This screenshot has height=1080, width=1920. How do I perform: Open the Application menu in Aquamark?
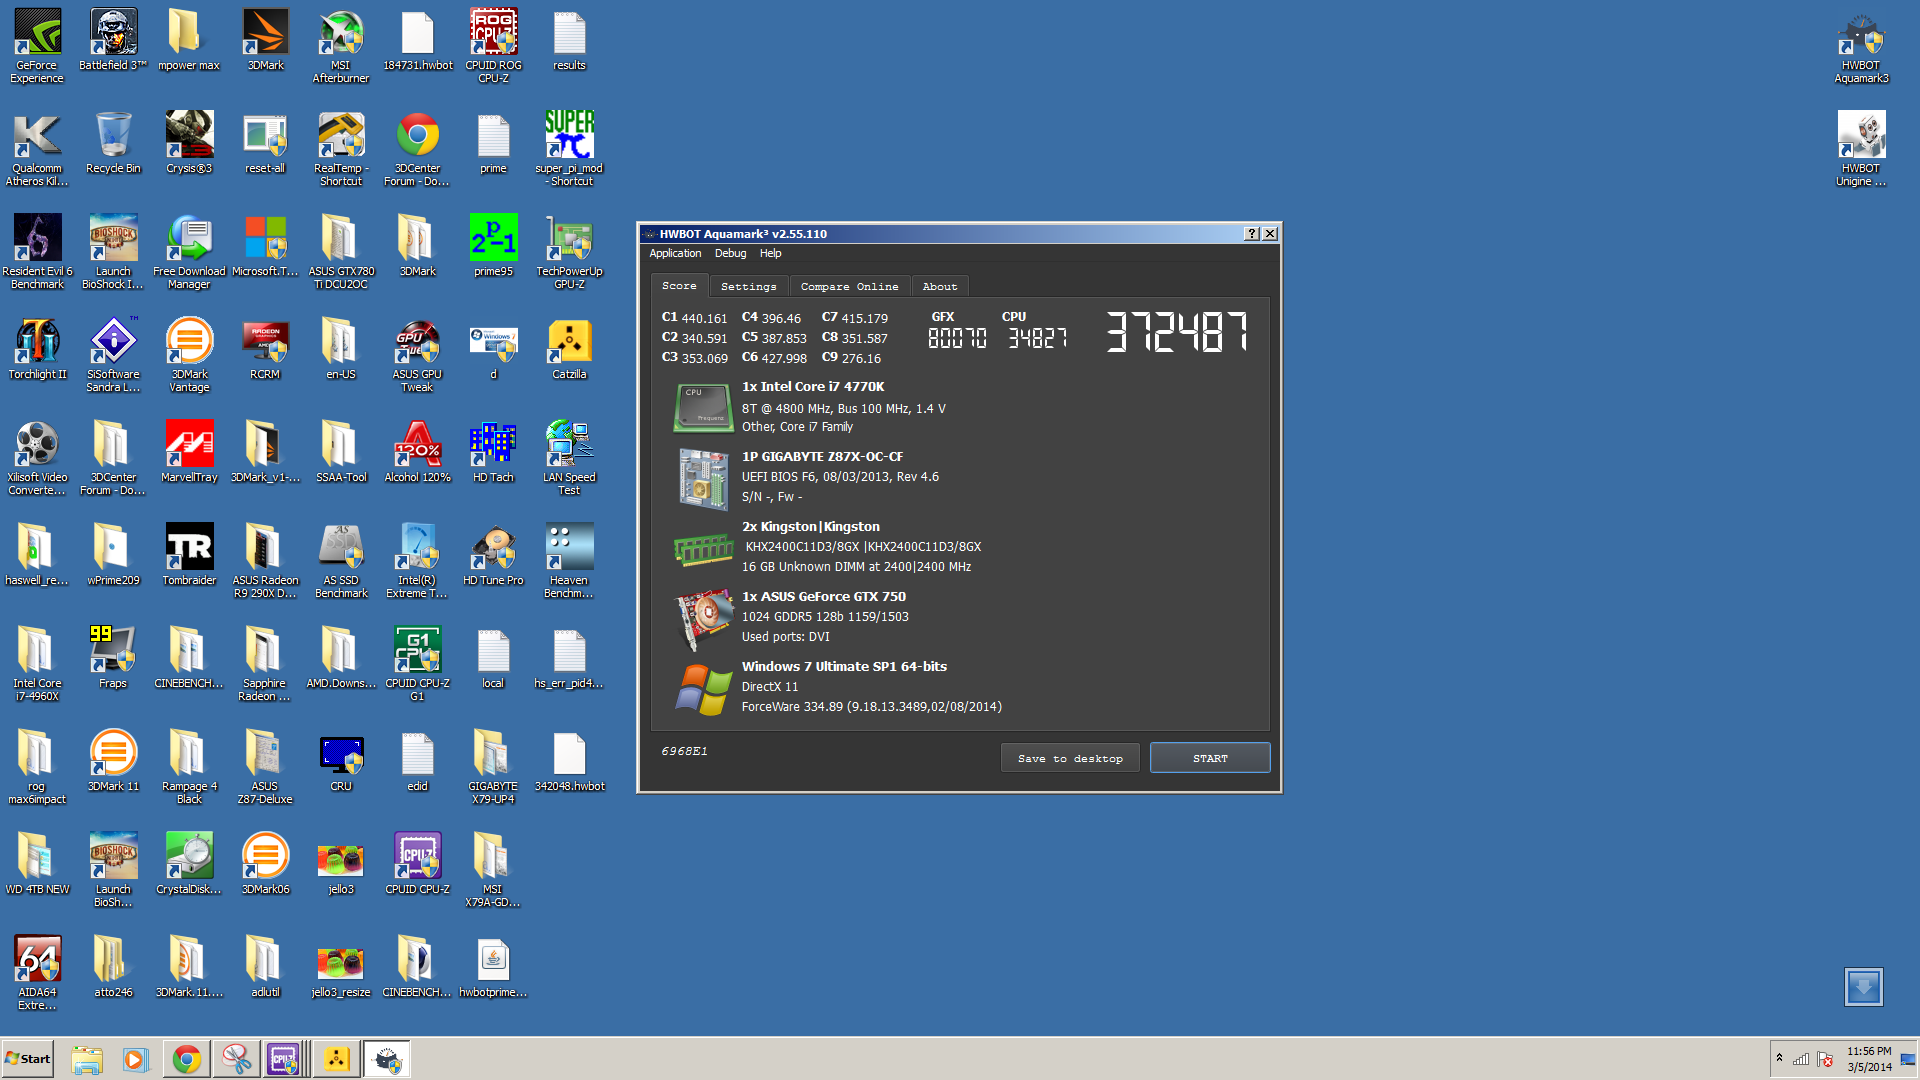[675, 254]
